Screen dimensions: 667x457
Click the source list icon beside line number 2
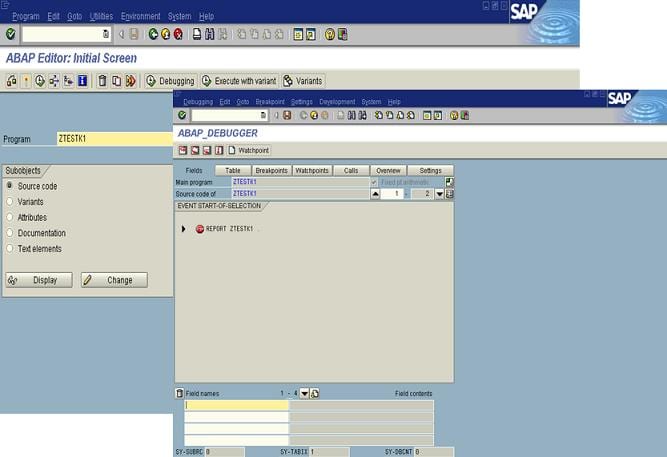(x=450, y=194)
